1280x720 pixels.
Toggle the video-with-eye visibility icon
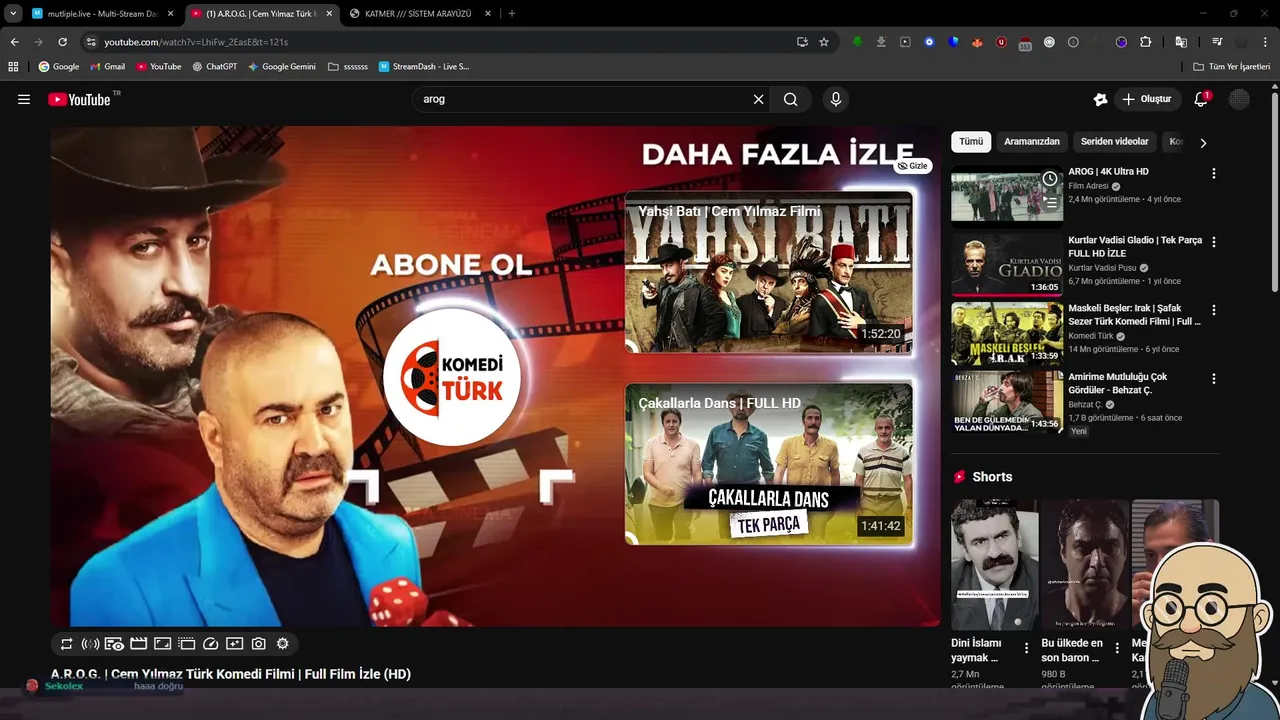114,643
